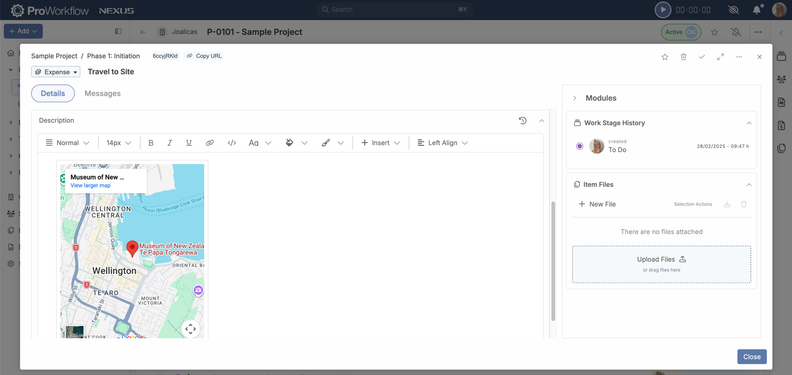Open the notifications bell
Image resolution: width=792 pixels, height=375 pixels.
click(757, 10)
